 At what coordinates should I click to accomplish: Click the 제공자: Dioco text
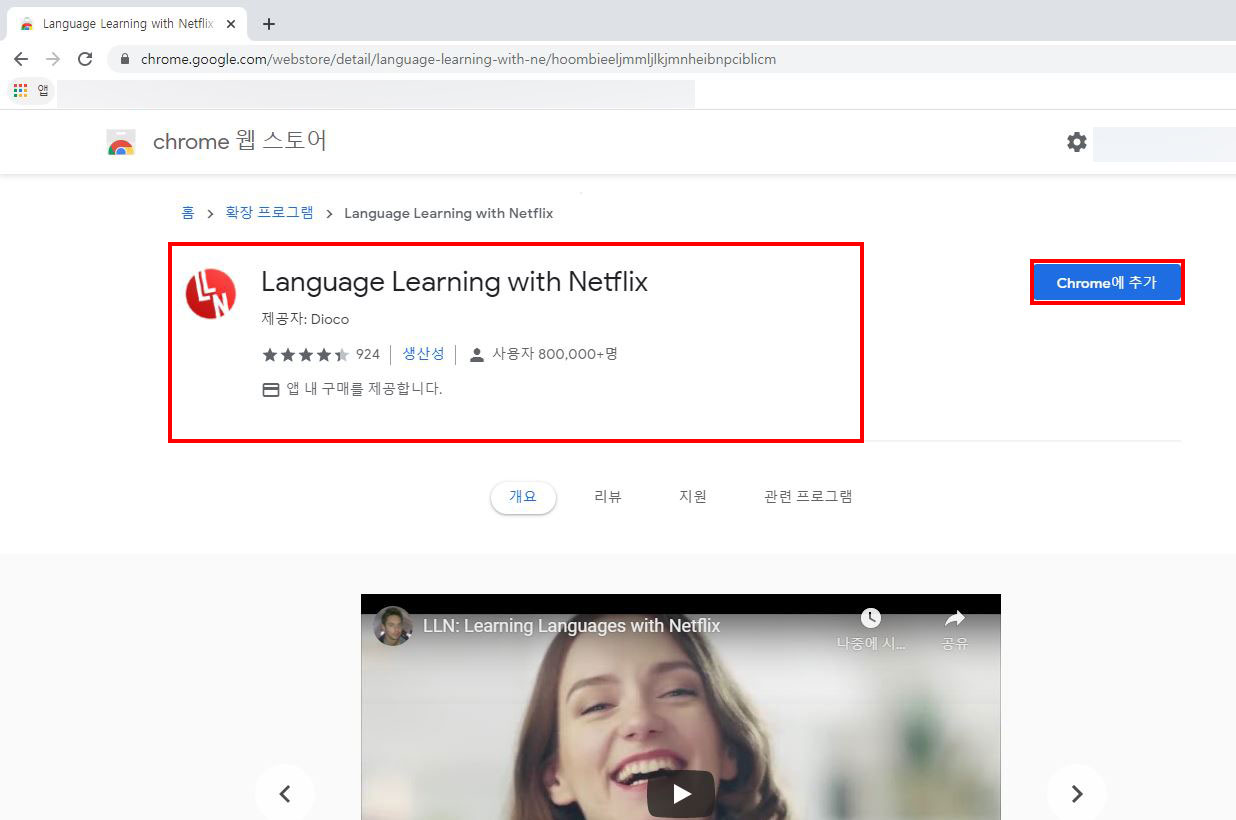tap(305, 320)
